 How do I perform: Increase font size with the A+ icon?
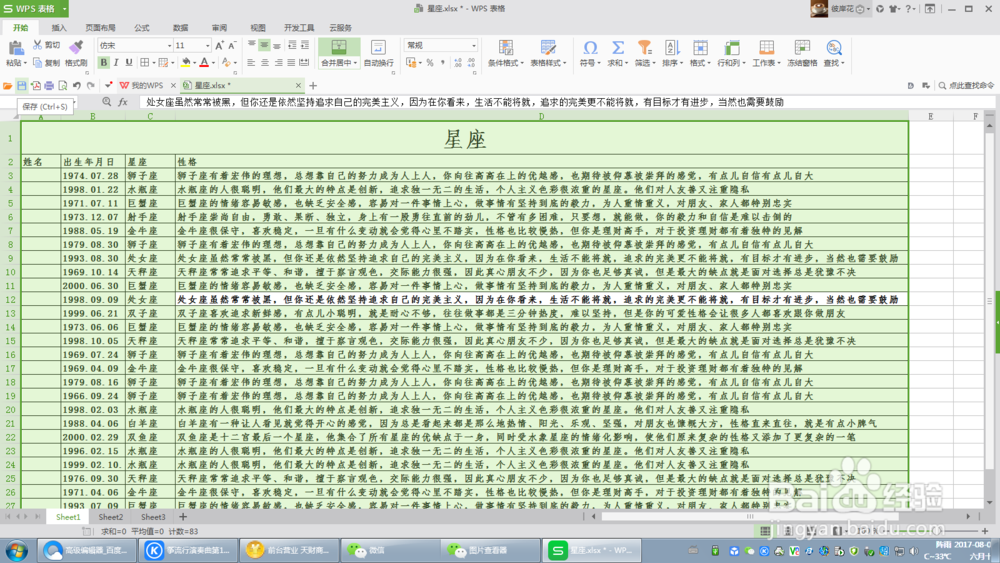tap(219, 45)
